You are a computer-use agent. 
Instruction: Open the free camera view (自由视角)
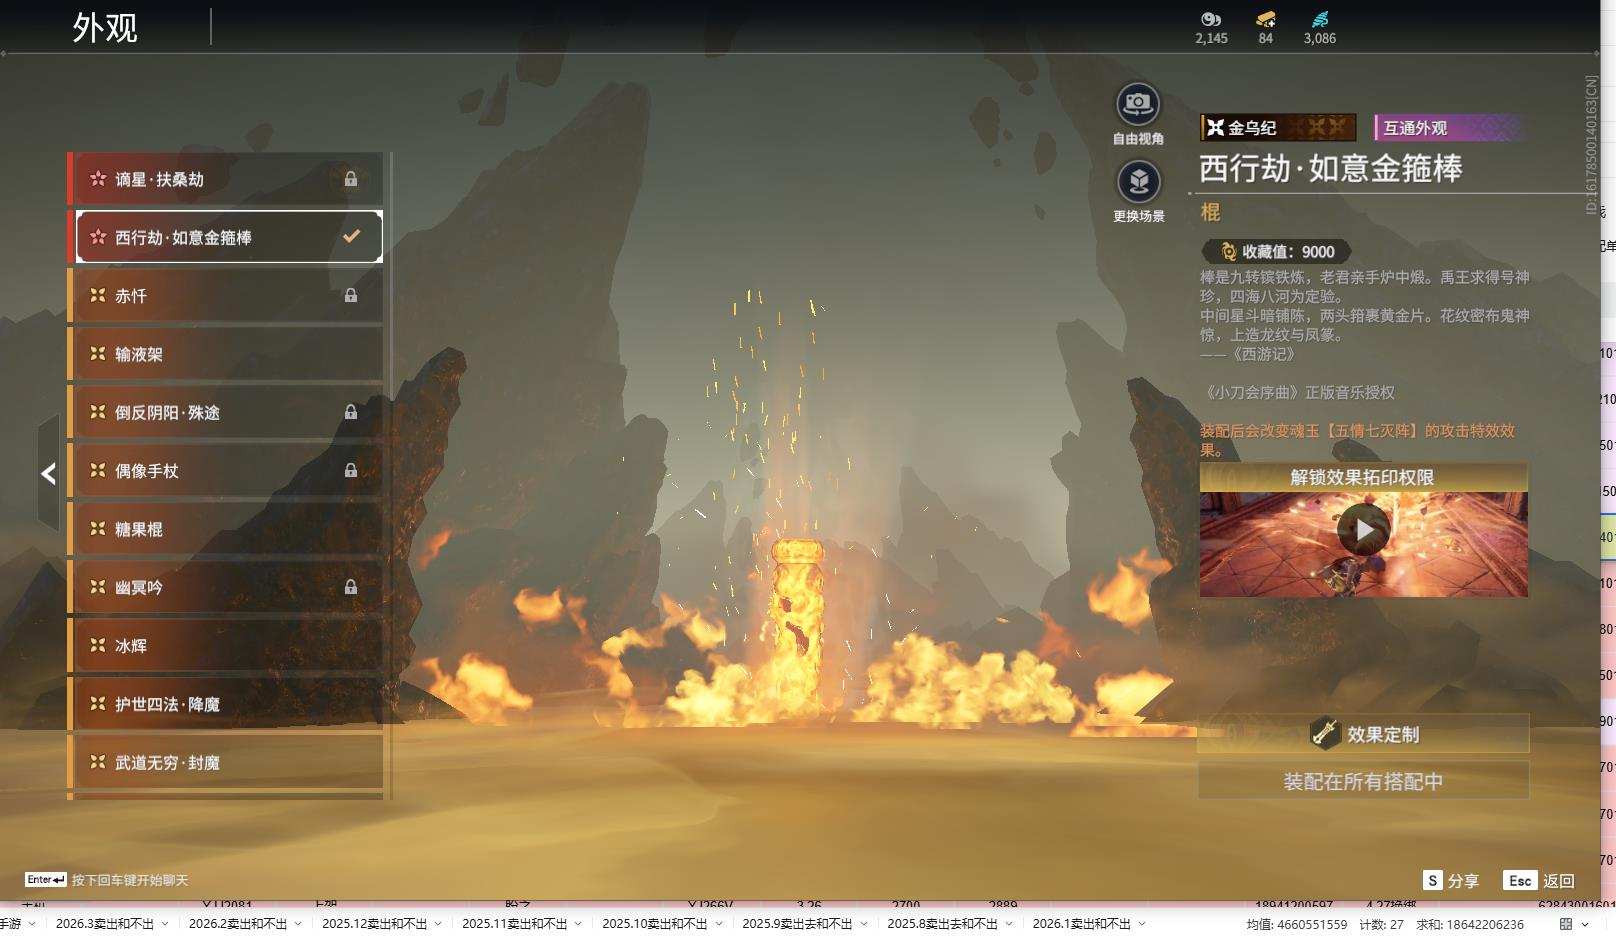(x=1137, y=105)
